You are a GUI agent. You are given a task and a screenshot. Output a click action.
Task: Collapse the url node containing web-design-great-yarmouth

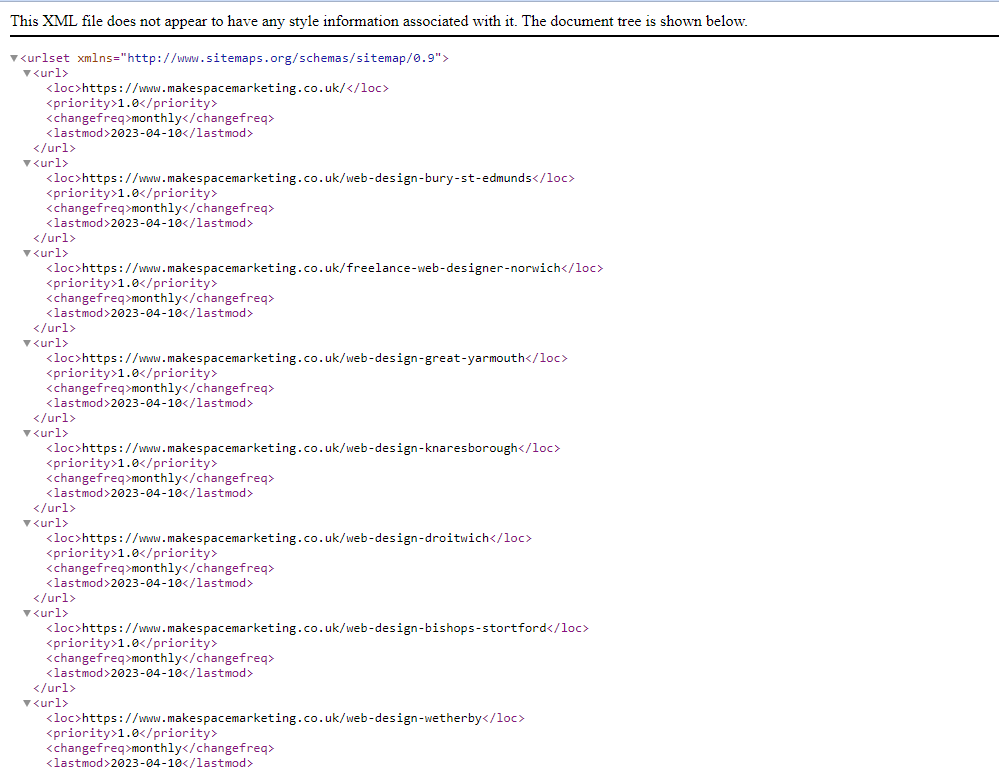(x=27, y=343)
